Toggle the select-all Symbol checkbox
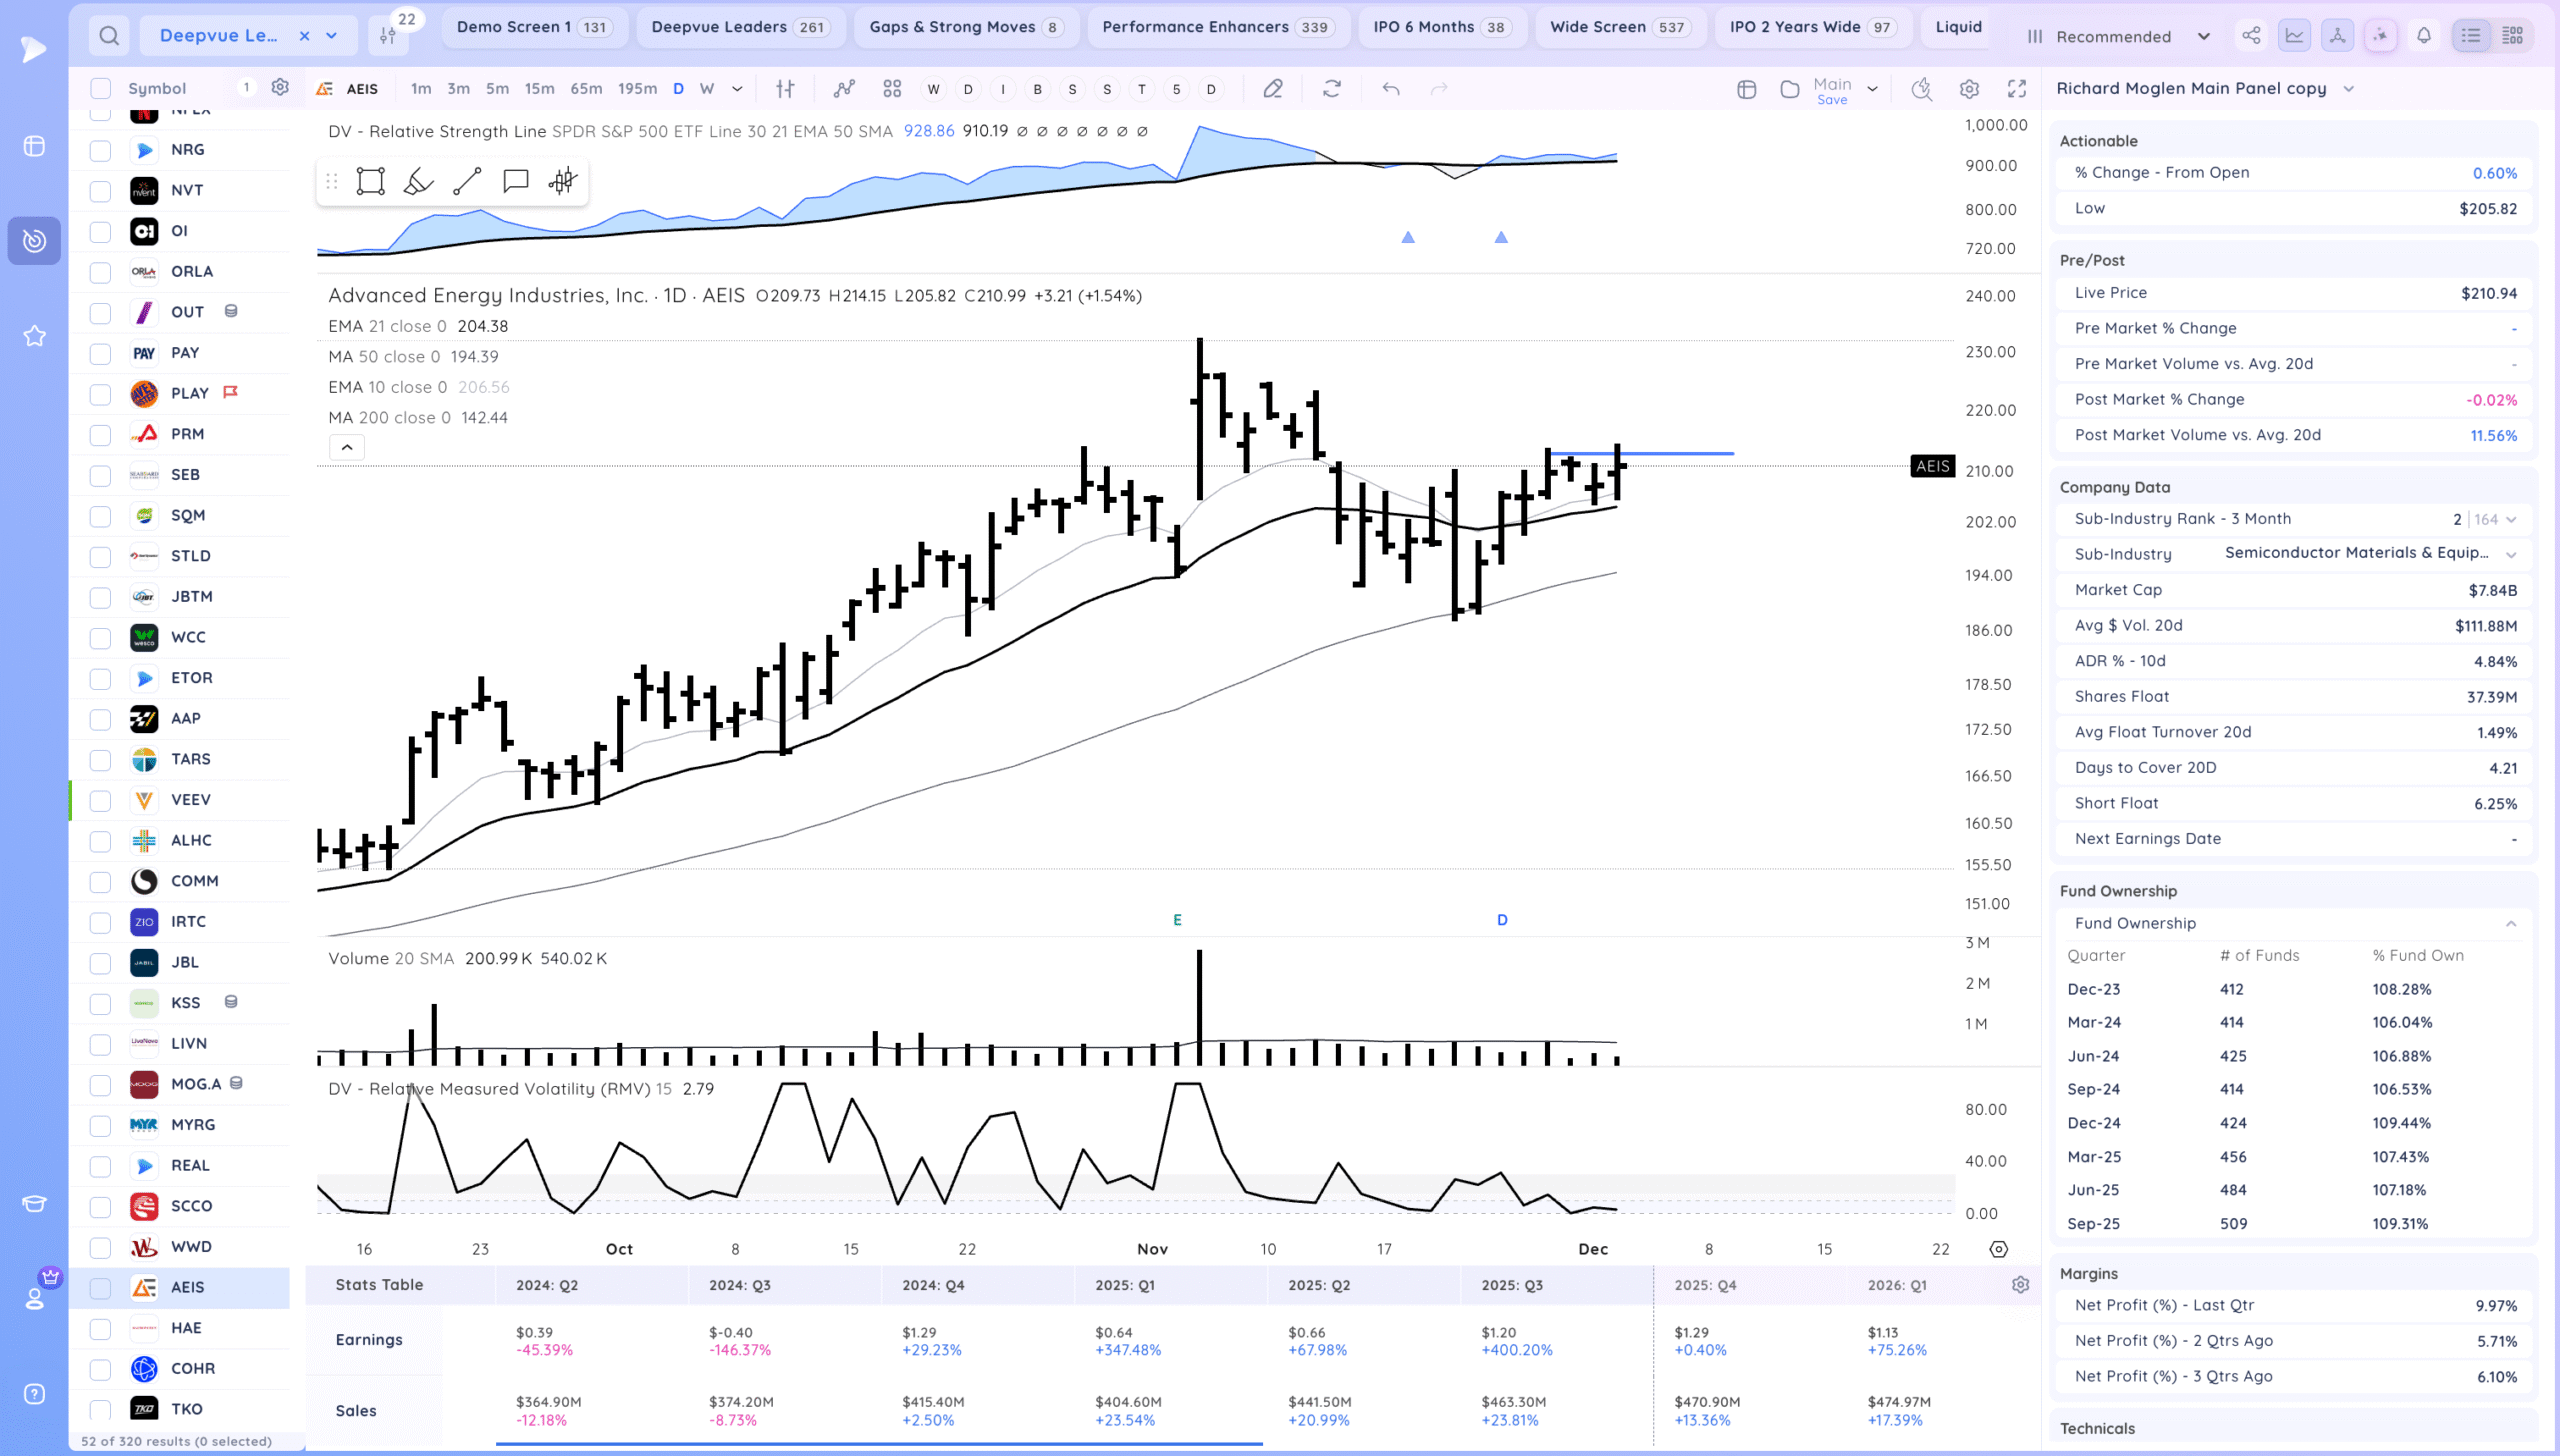This screenshot has width=2560, height=1456. [x=100, y=89]
